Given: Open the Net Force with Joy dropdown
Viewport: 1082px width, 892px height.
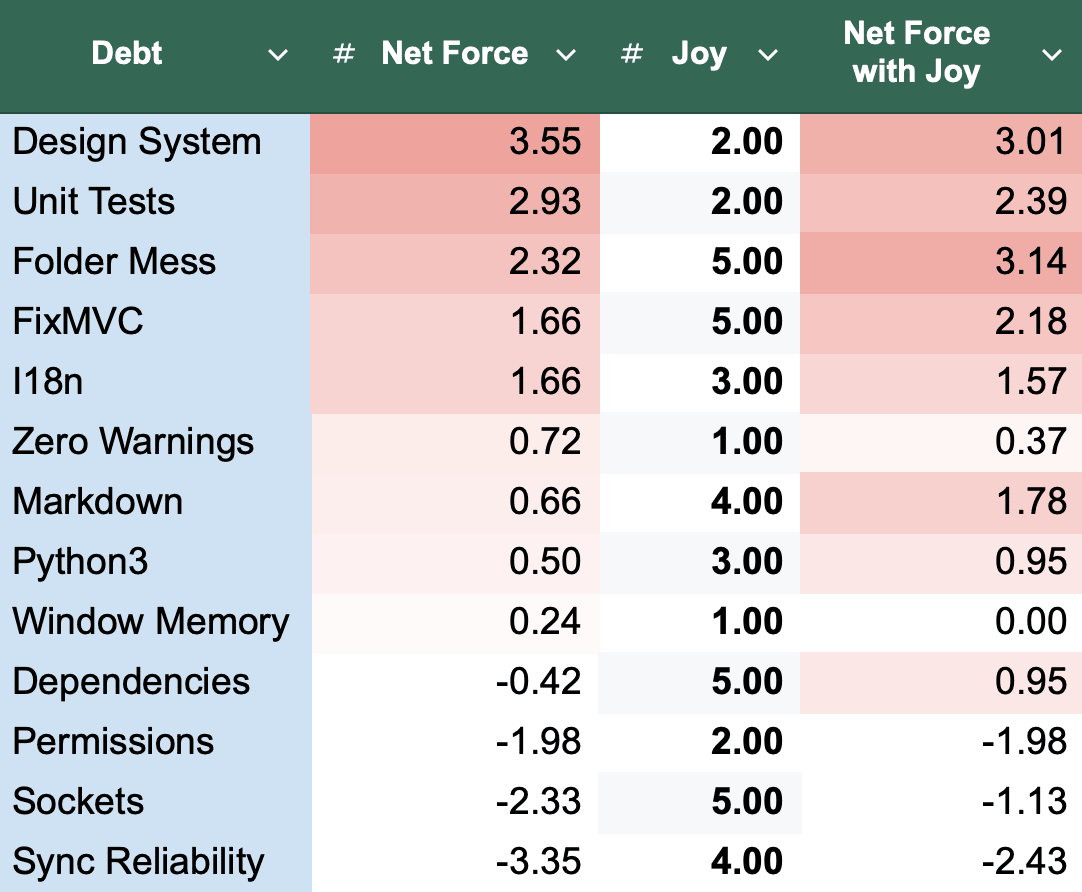Looking at the screenshot, I should pyautogui.click(x=1052, y=55).
